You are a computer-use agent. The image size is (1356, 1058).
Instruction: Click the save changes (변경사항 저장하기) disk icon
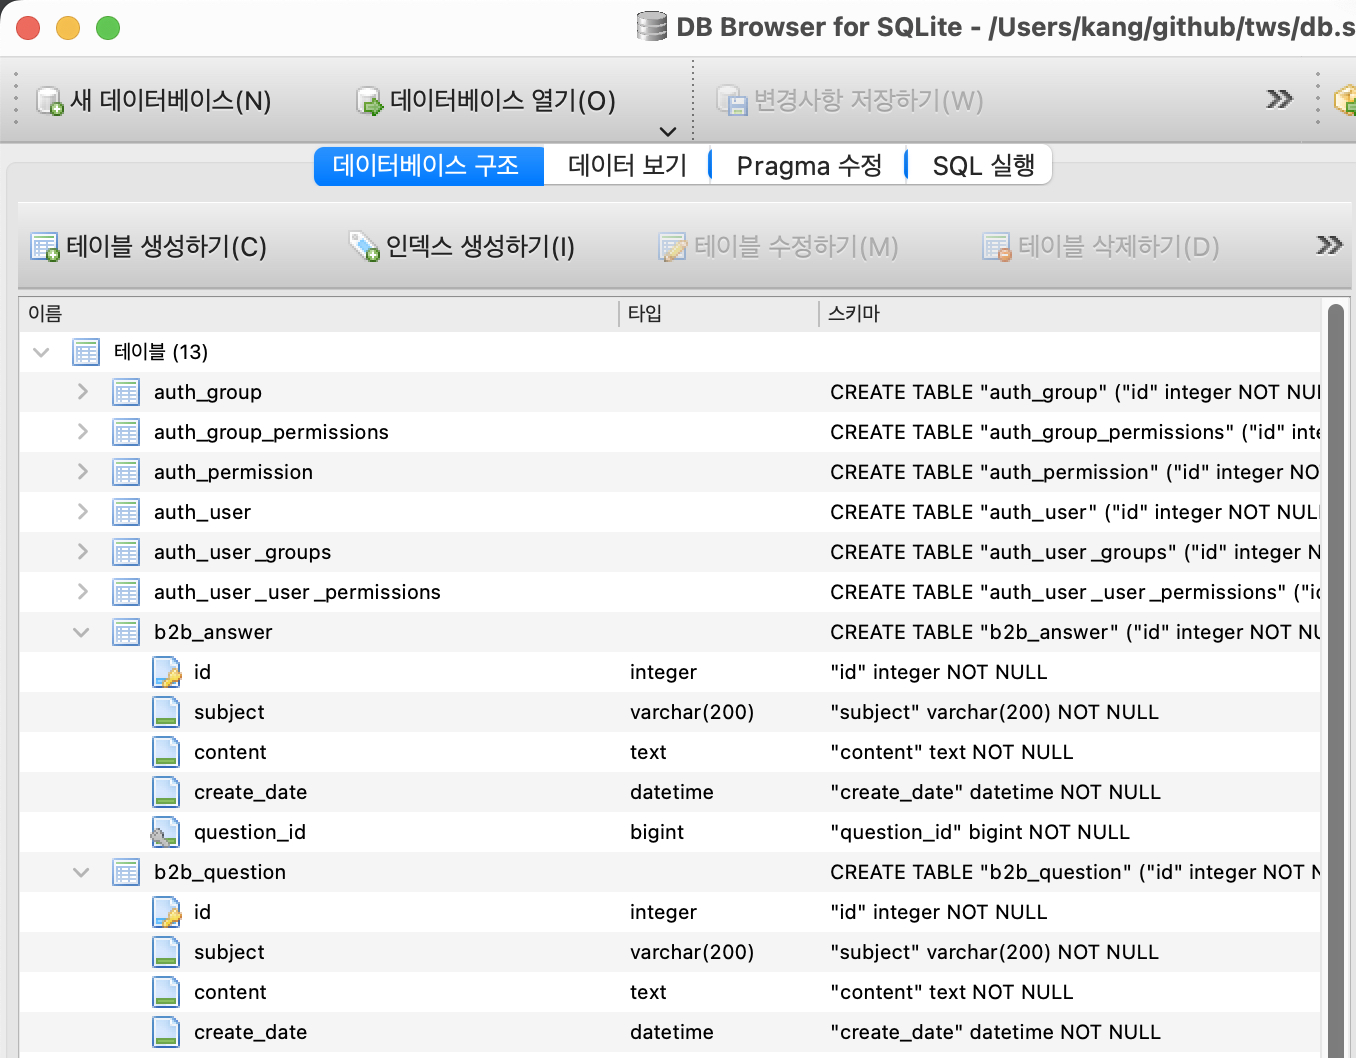[732, 101]
